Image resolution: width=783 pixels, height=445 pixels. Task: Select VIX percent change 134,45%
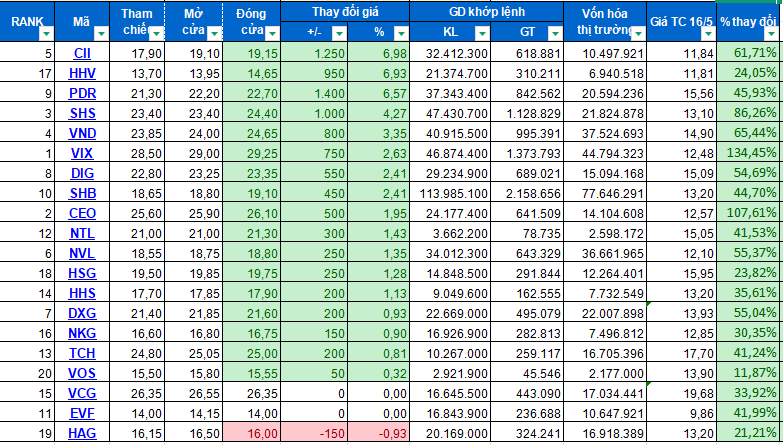[x=748, y=153]
